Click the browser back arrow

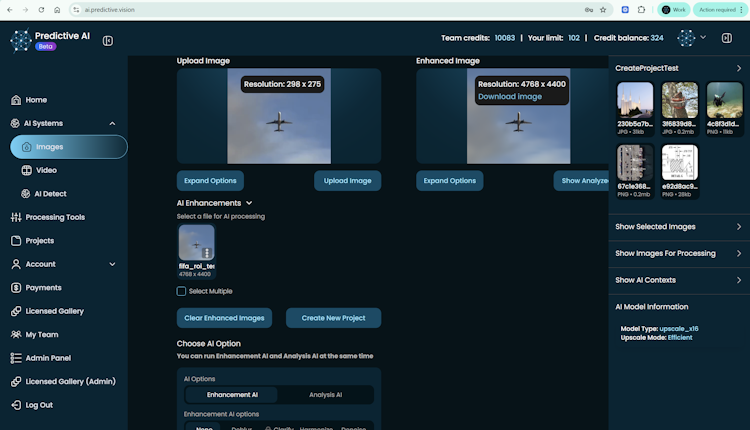(10, 10)
